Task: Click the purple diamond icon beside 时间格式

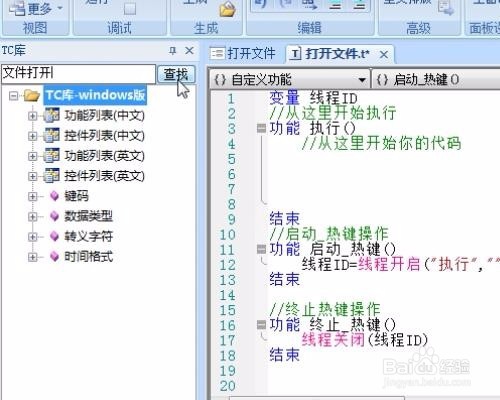Action: (x=54, y=256)
